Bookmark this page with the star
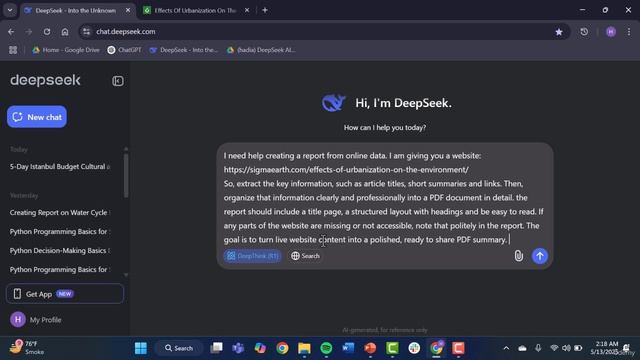The image size is (640, 360). pos(559,31)
